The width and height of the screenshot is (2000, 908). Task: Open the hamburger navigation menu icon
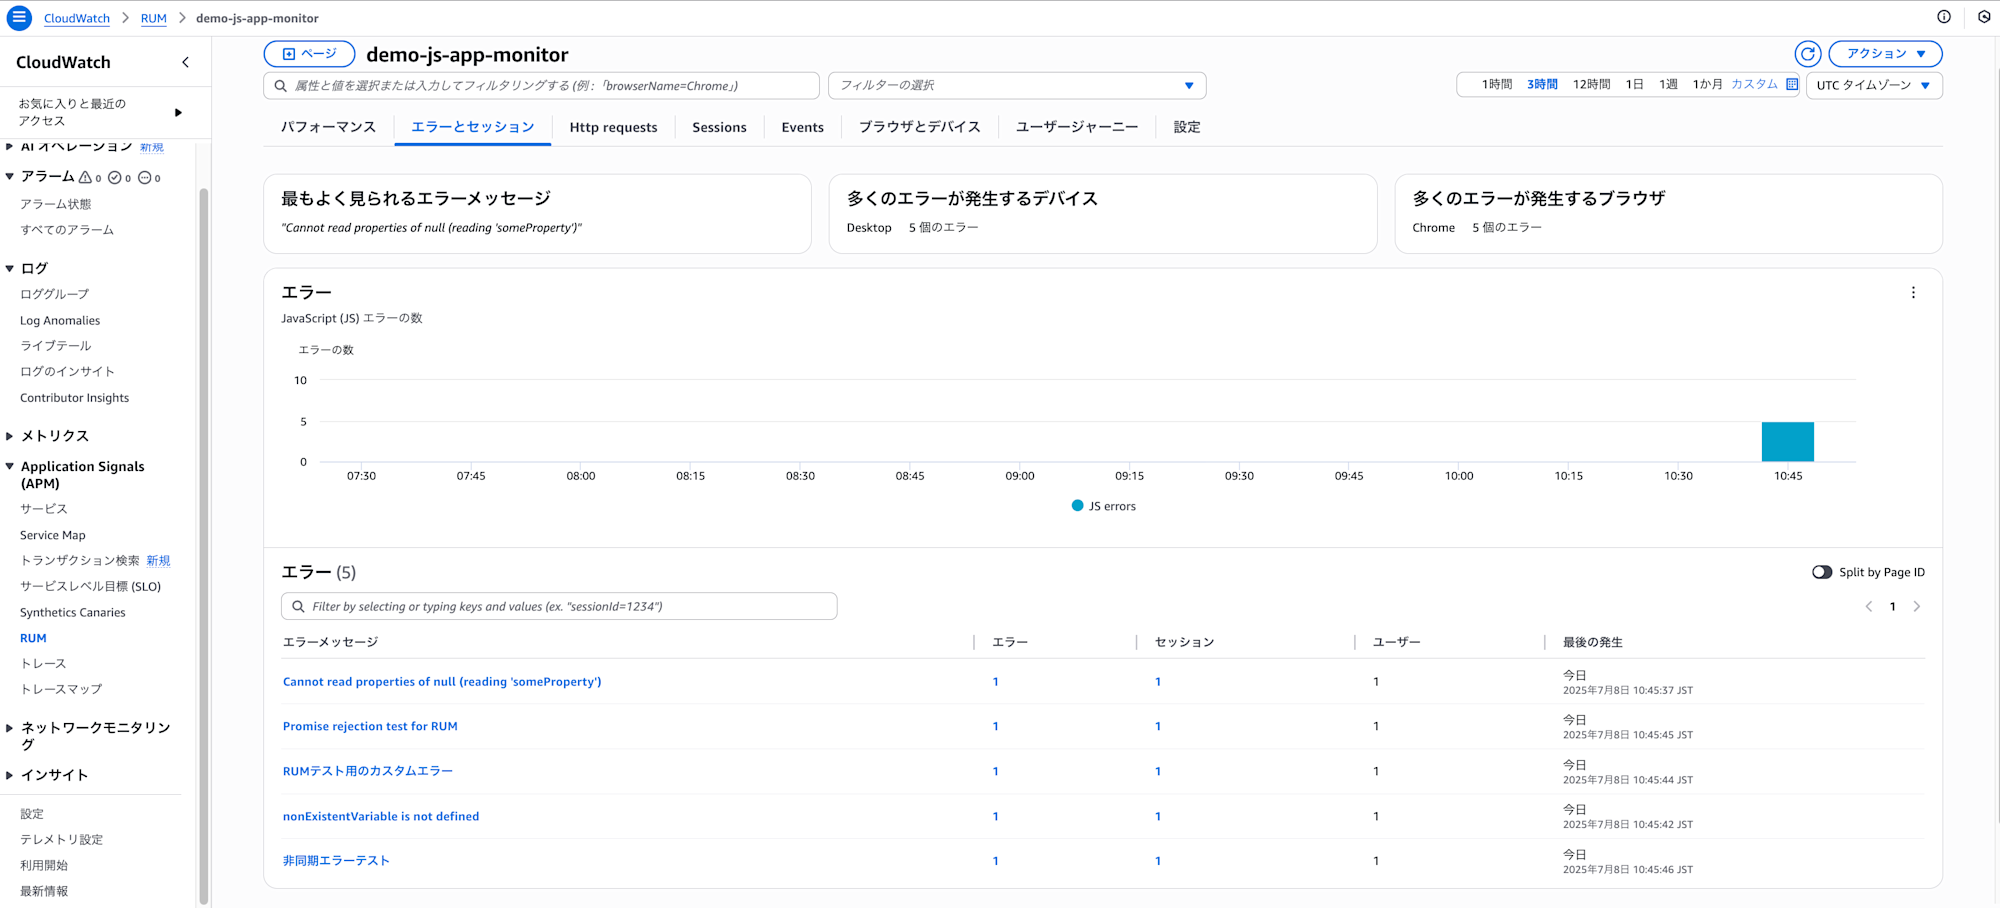19,18
